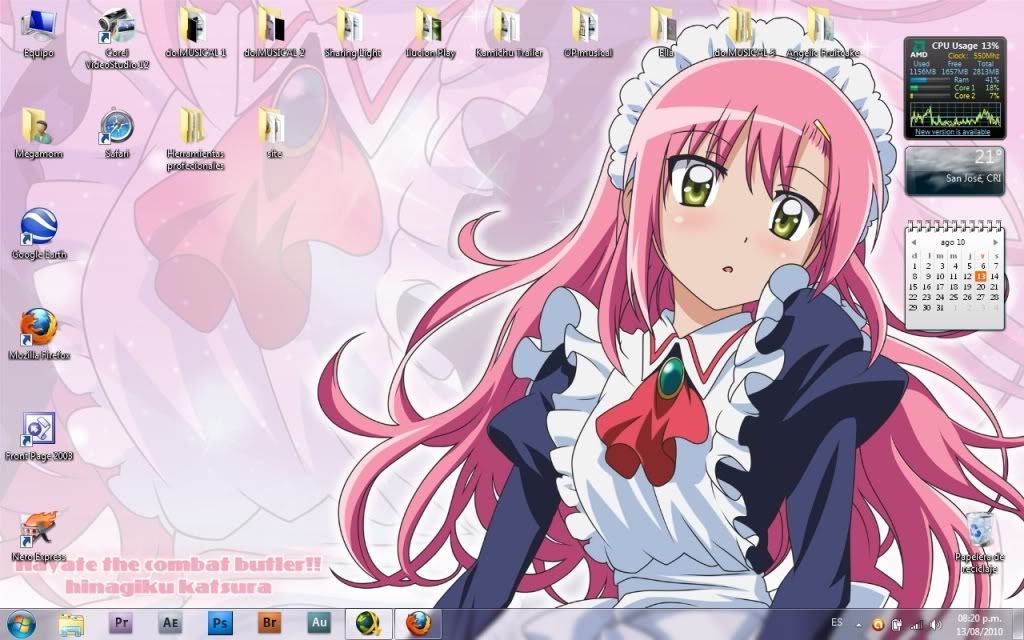This screenshot has height=640, width=1024.
Task: Click the CPU usage history graph
Action: pyautogui.click(x=955, y=114)
